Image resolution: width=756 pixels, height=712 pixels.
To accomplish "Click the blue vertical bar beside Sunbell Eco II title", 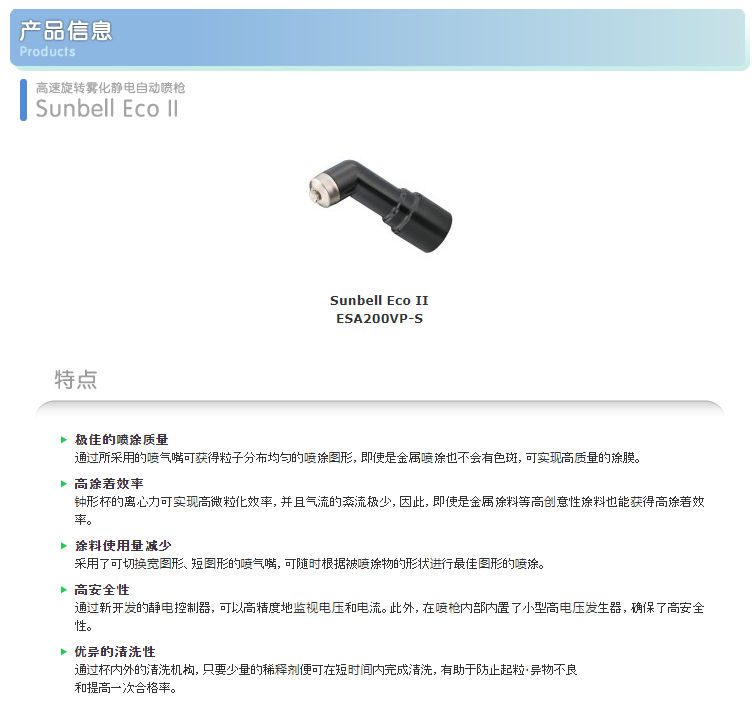I will 23,100.
